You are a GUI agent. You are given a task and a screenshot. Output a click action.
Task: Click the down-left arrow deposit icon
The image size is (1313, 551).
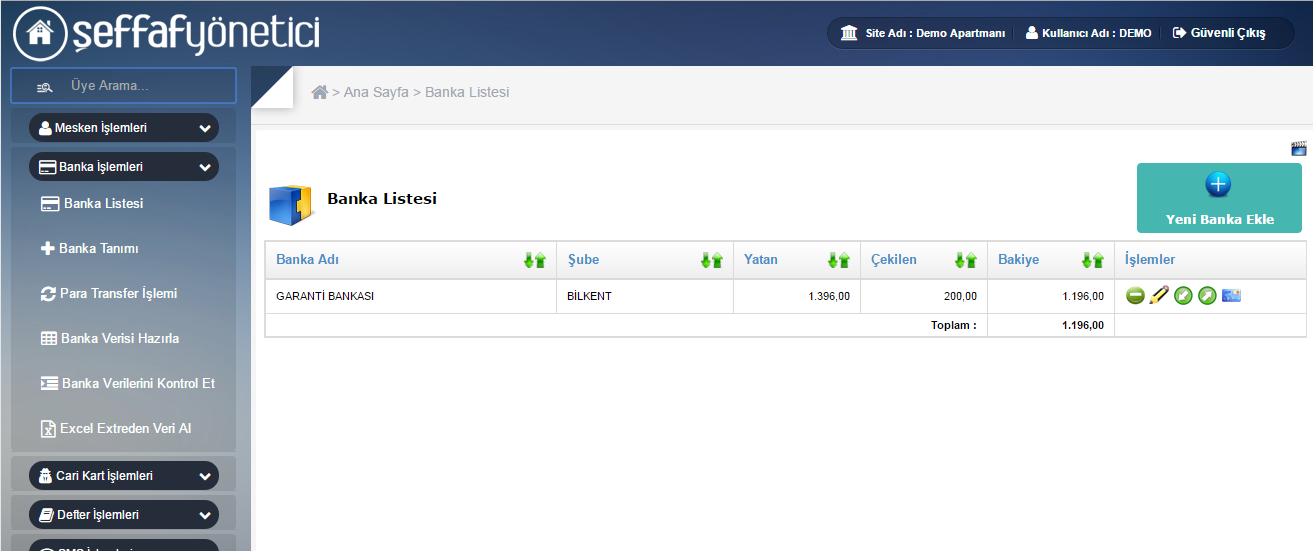pyautogui.click(x=1183, y=296)
